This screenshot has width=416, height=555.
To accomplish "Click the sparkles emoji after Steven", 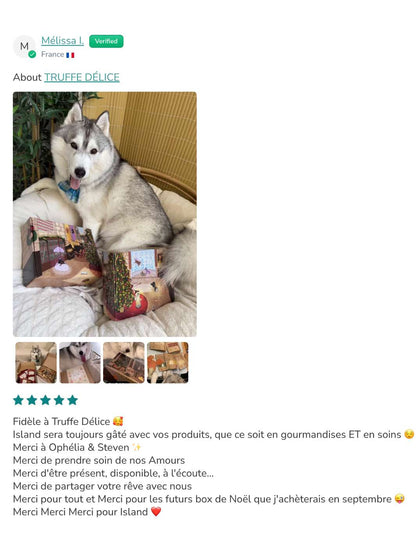I will (x=137, y=447).
